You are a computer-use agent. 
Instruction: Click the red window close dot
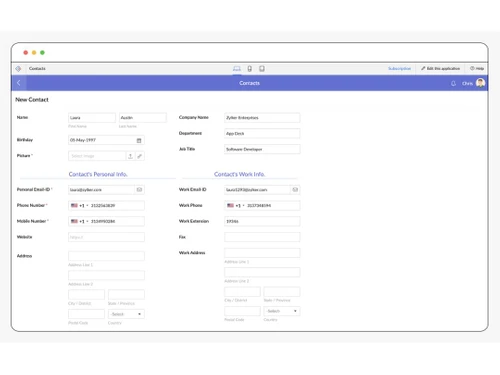26,53
